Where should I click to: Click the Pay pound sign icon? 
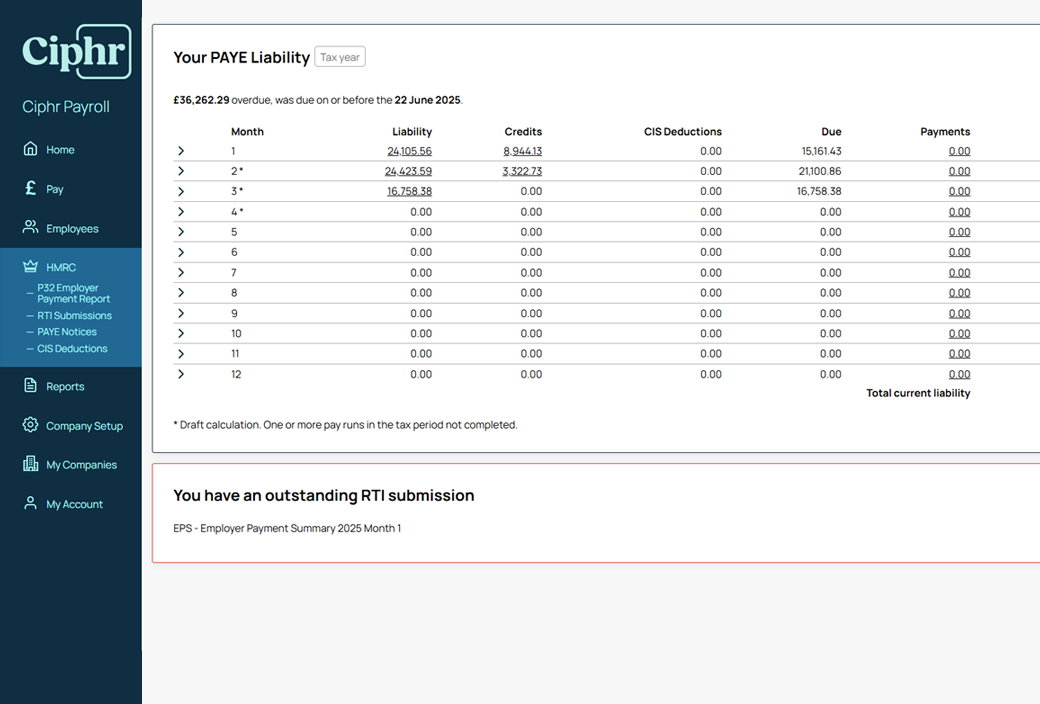coord(30,188)
